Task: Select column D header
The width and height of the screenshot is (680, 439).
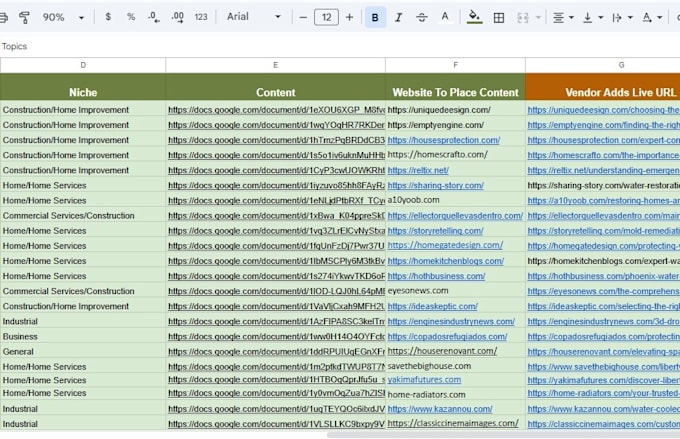Action: click(83, 65)
